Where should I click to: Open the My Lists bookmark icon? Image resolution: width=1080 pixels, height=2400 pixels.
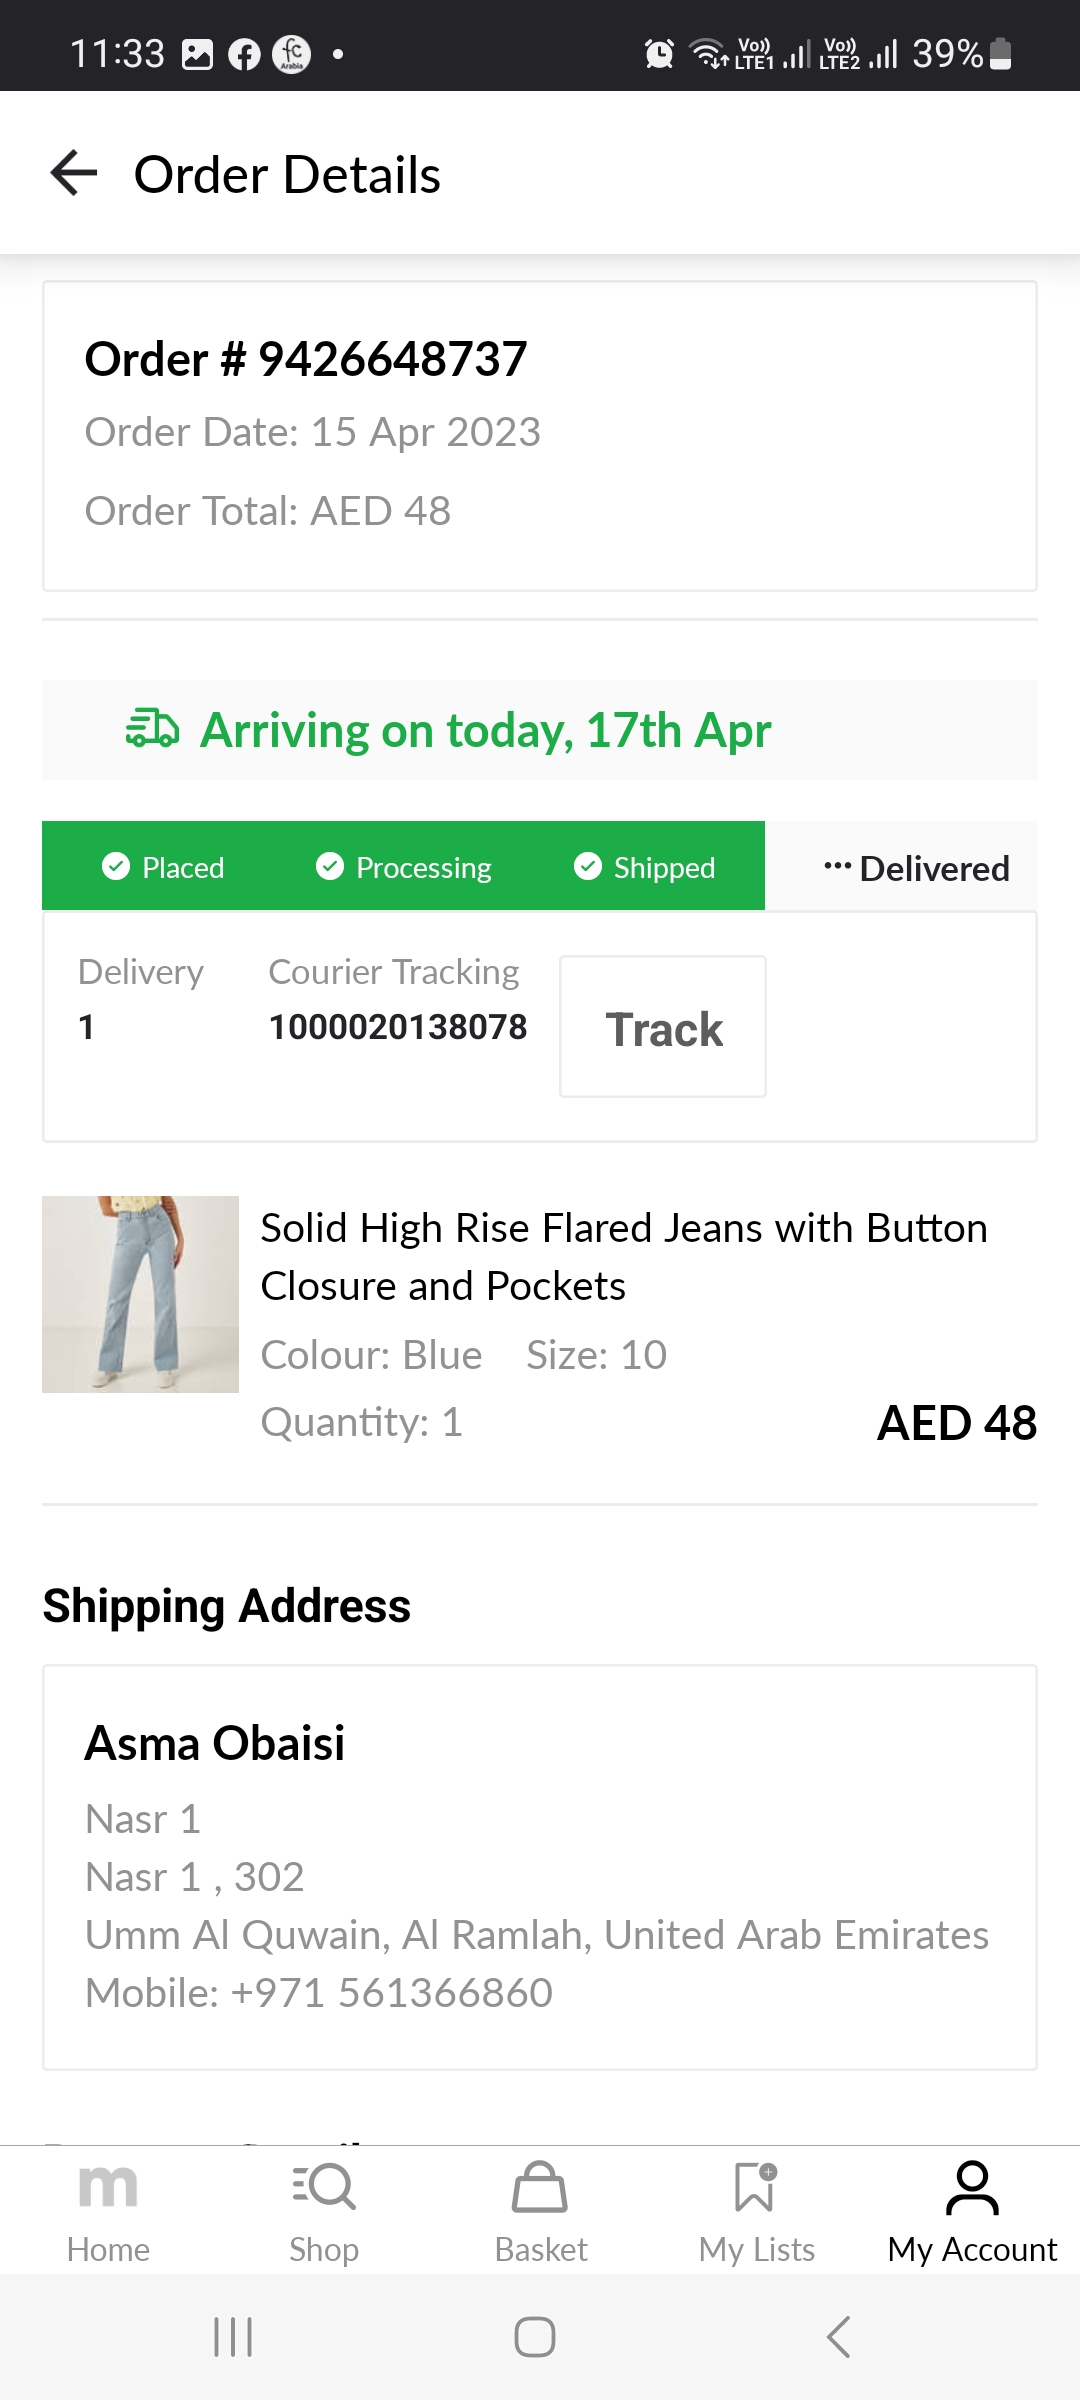pyautogui.click(x=756, y=2188)
